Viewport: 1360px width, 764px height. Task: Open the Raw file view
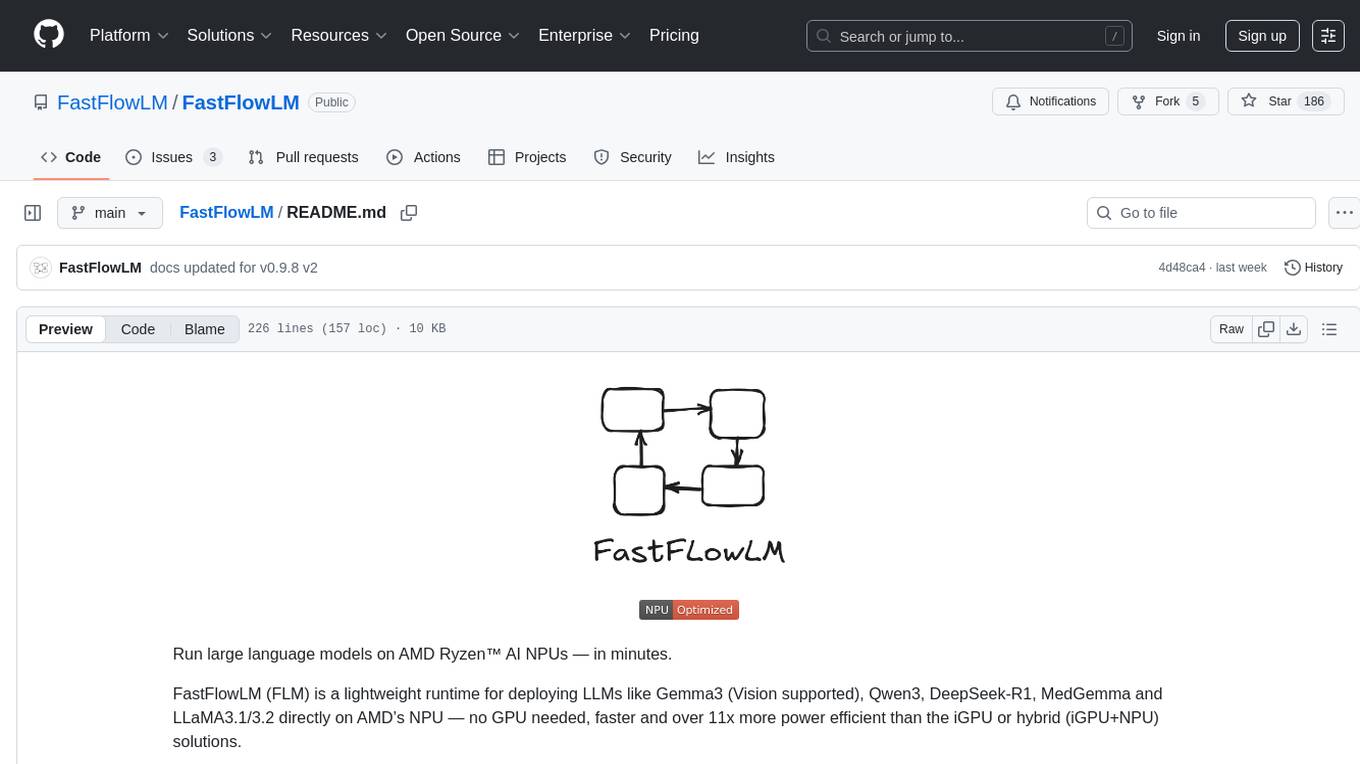coord(1231,329)
